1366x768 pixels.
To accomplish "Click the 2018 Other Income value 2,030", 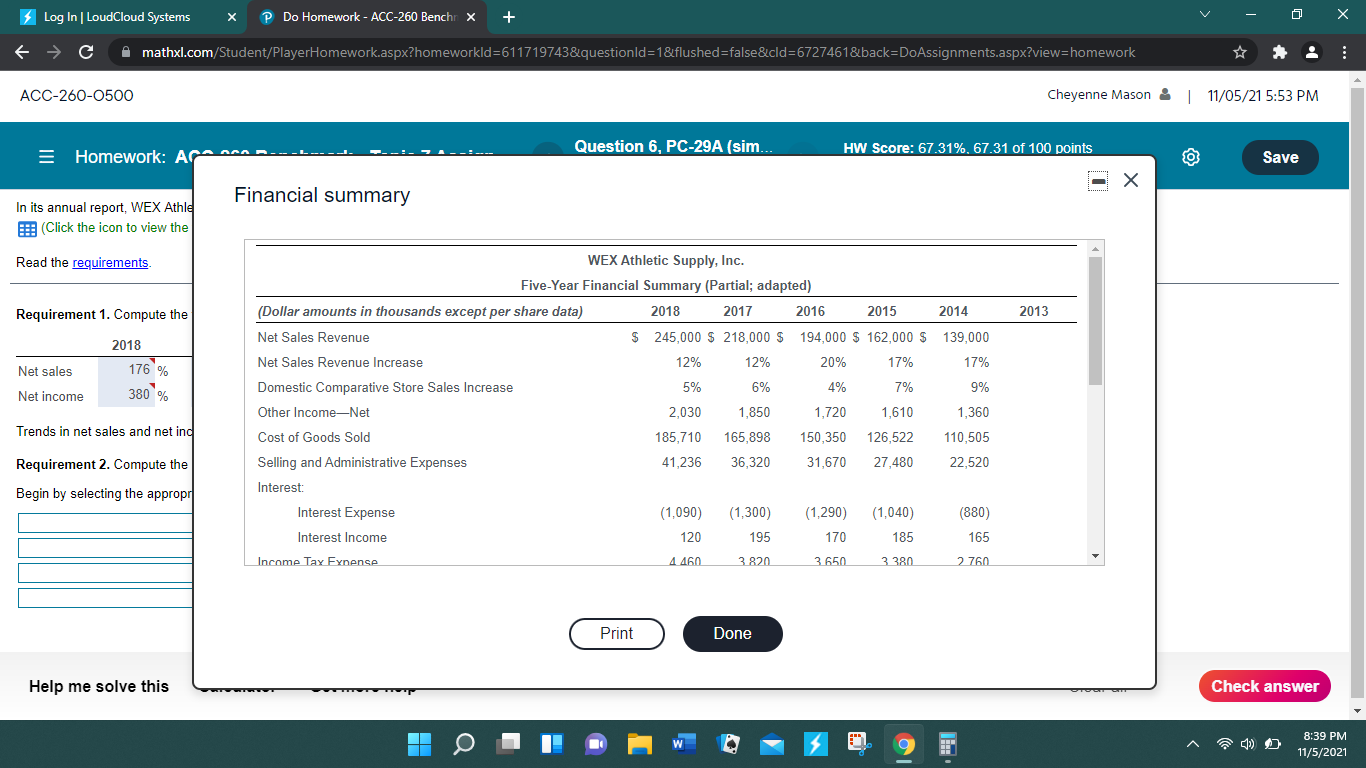I will point(685,412).
